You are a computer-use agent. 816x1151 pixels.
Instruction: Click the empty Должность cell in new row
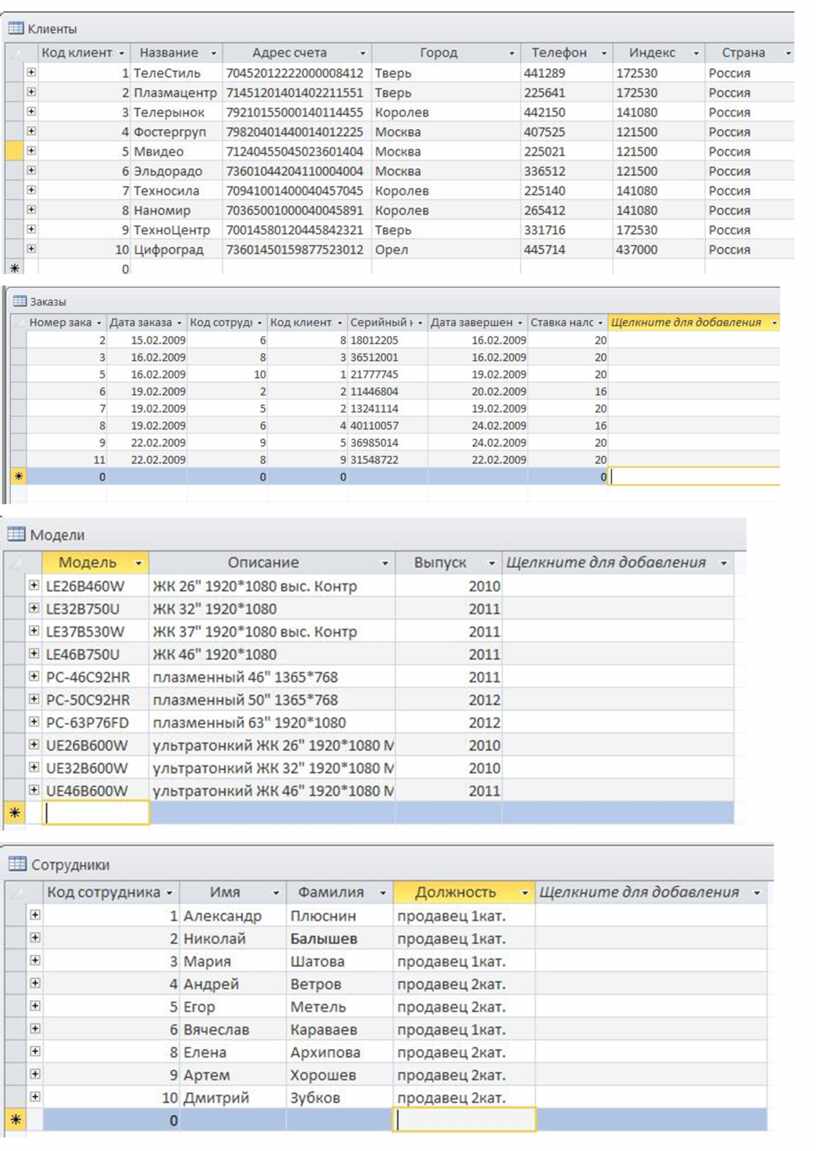(x=465, y=1120)
